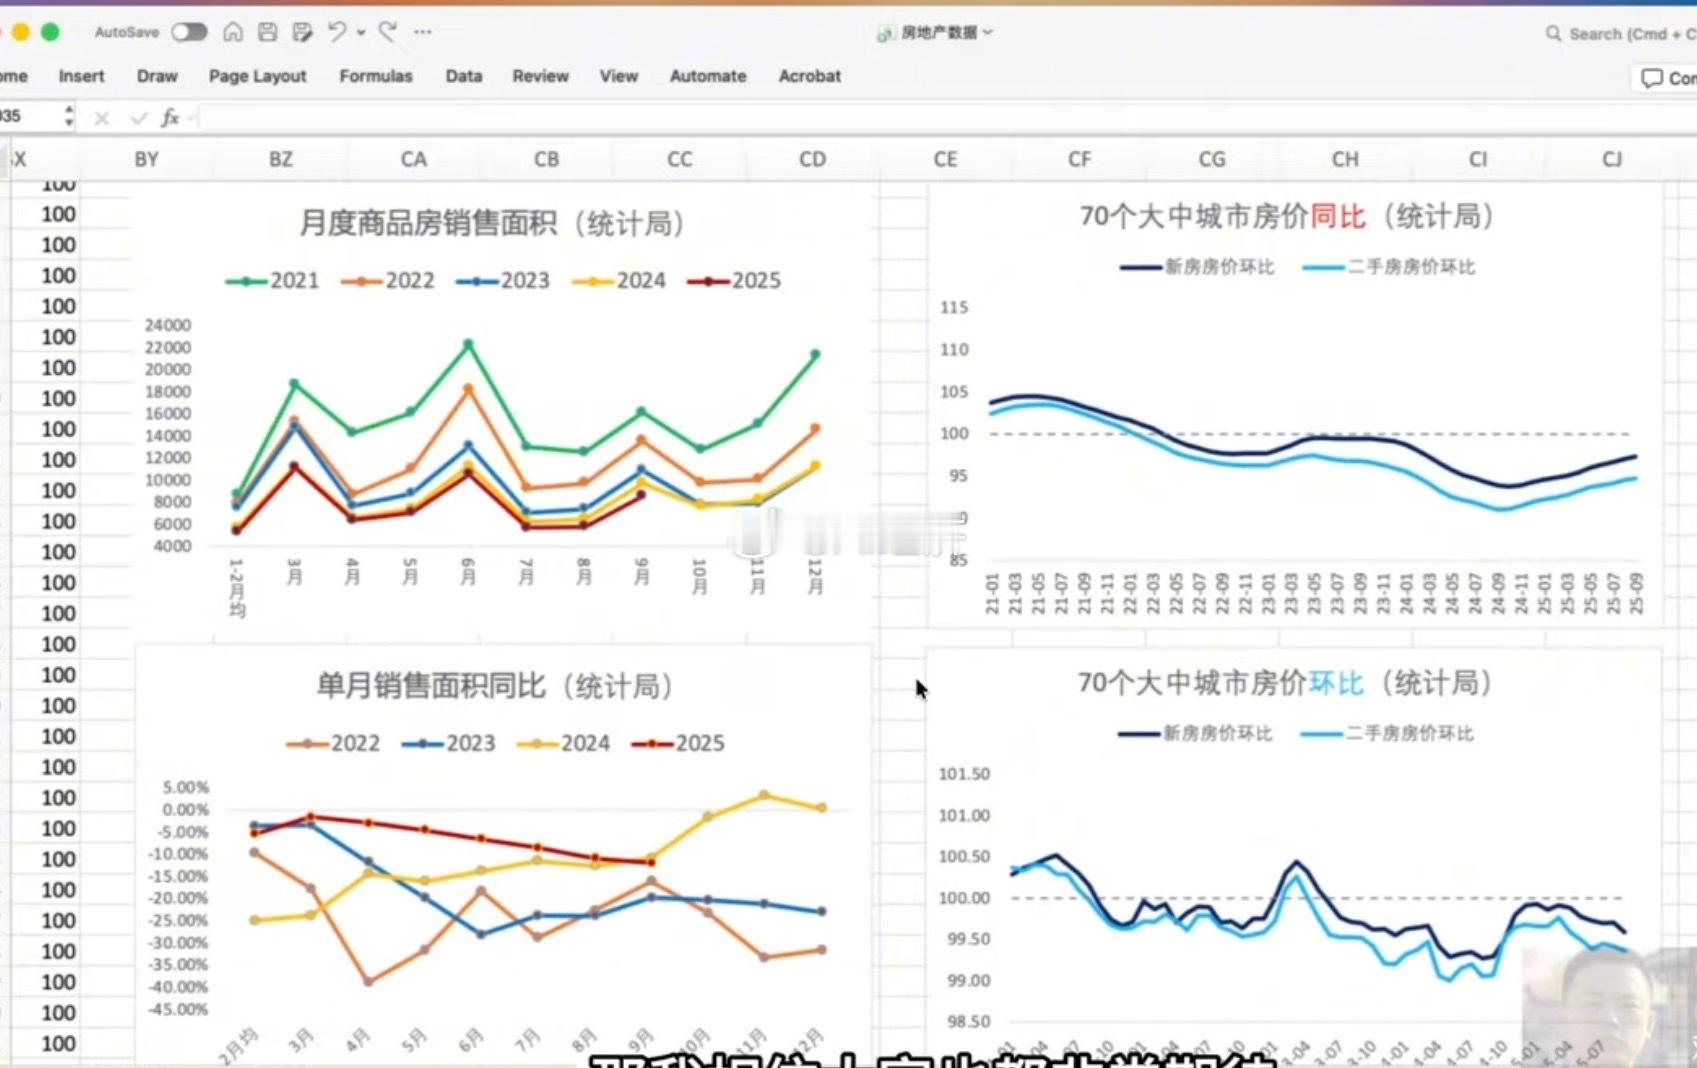The image size is (1697, 1068).
Task: Click the Save As icon with pencil
Action: pos(302,32)
